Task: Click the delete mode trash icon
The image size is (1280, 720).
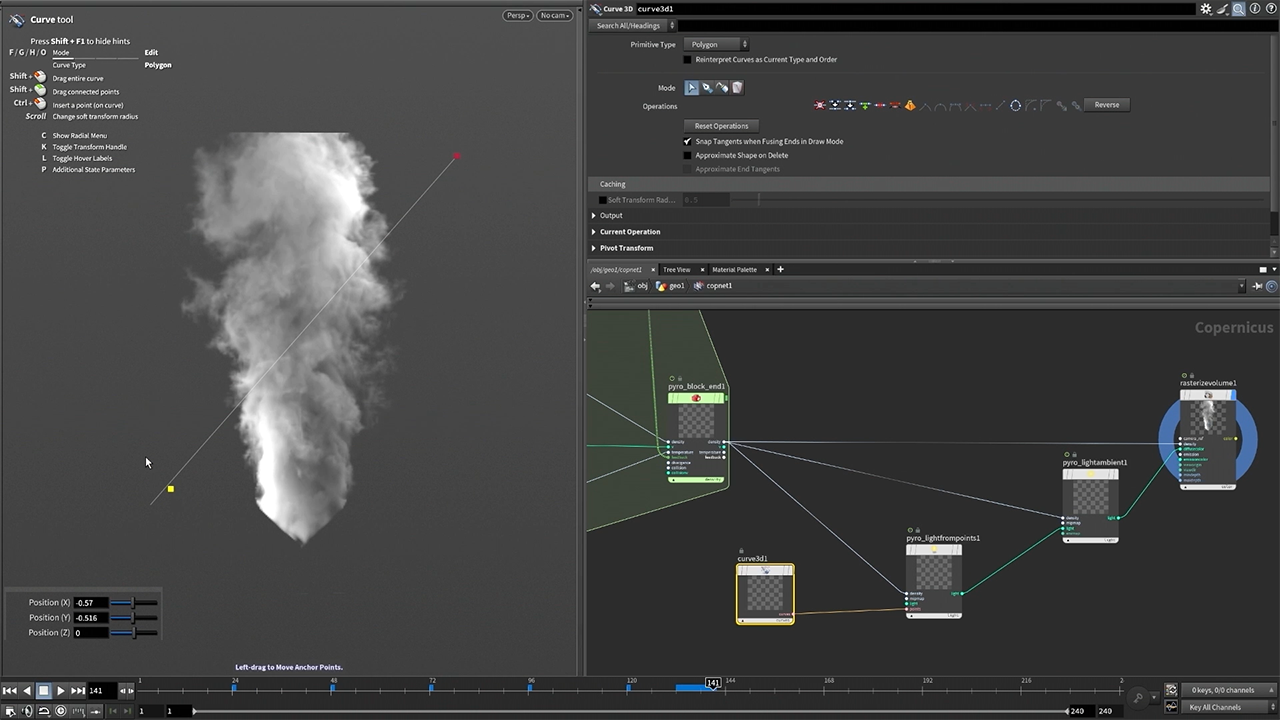Action: coord(737,88)
